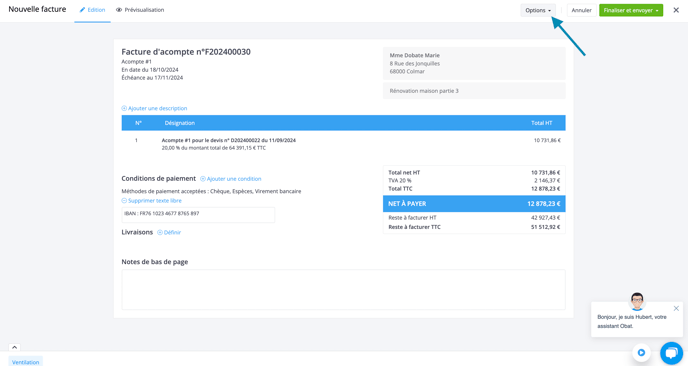Click Rénovation maison partie 3 field
This screenshot has width=688, height=366.
pyautogui.click(x=474, y=91)
